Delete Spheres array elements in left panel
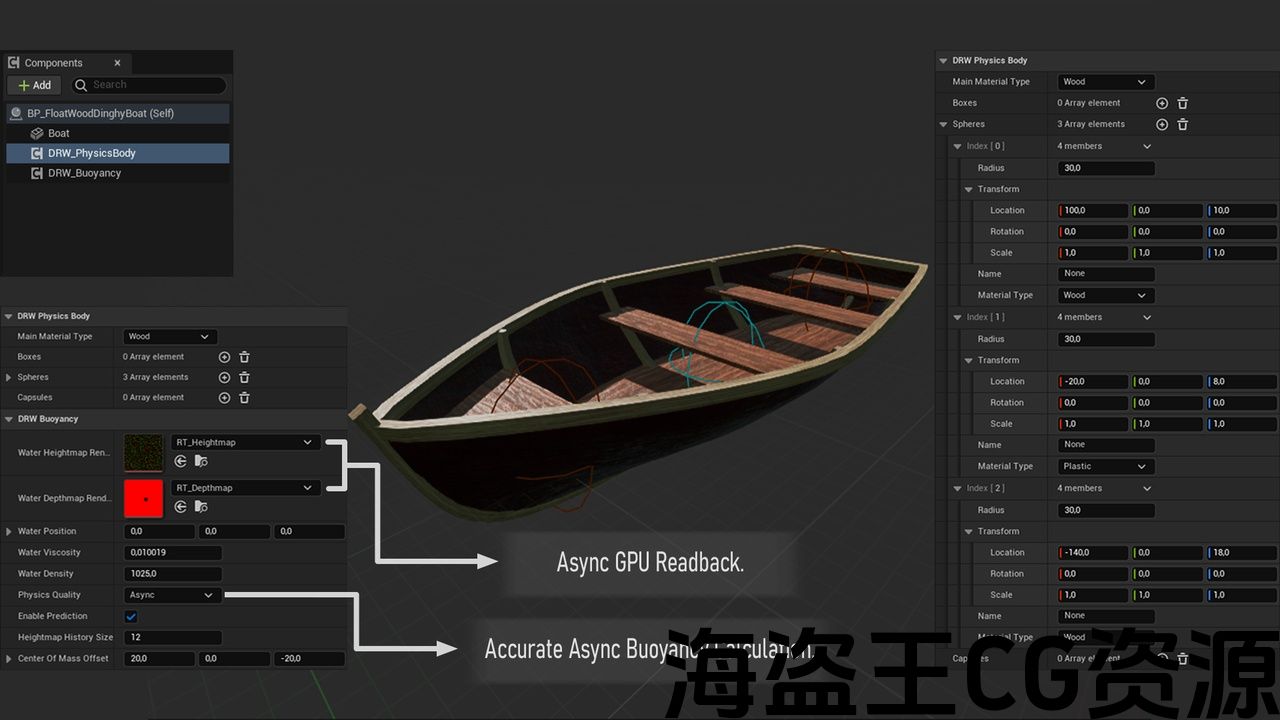This screenshot has width=1280, height=720. coord(244,378)
